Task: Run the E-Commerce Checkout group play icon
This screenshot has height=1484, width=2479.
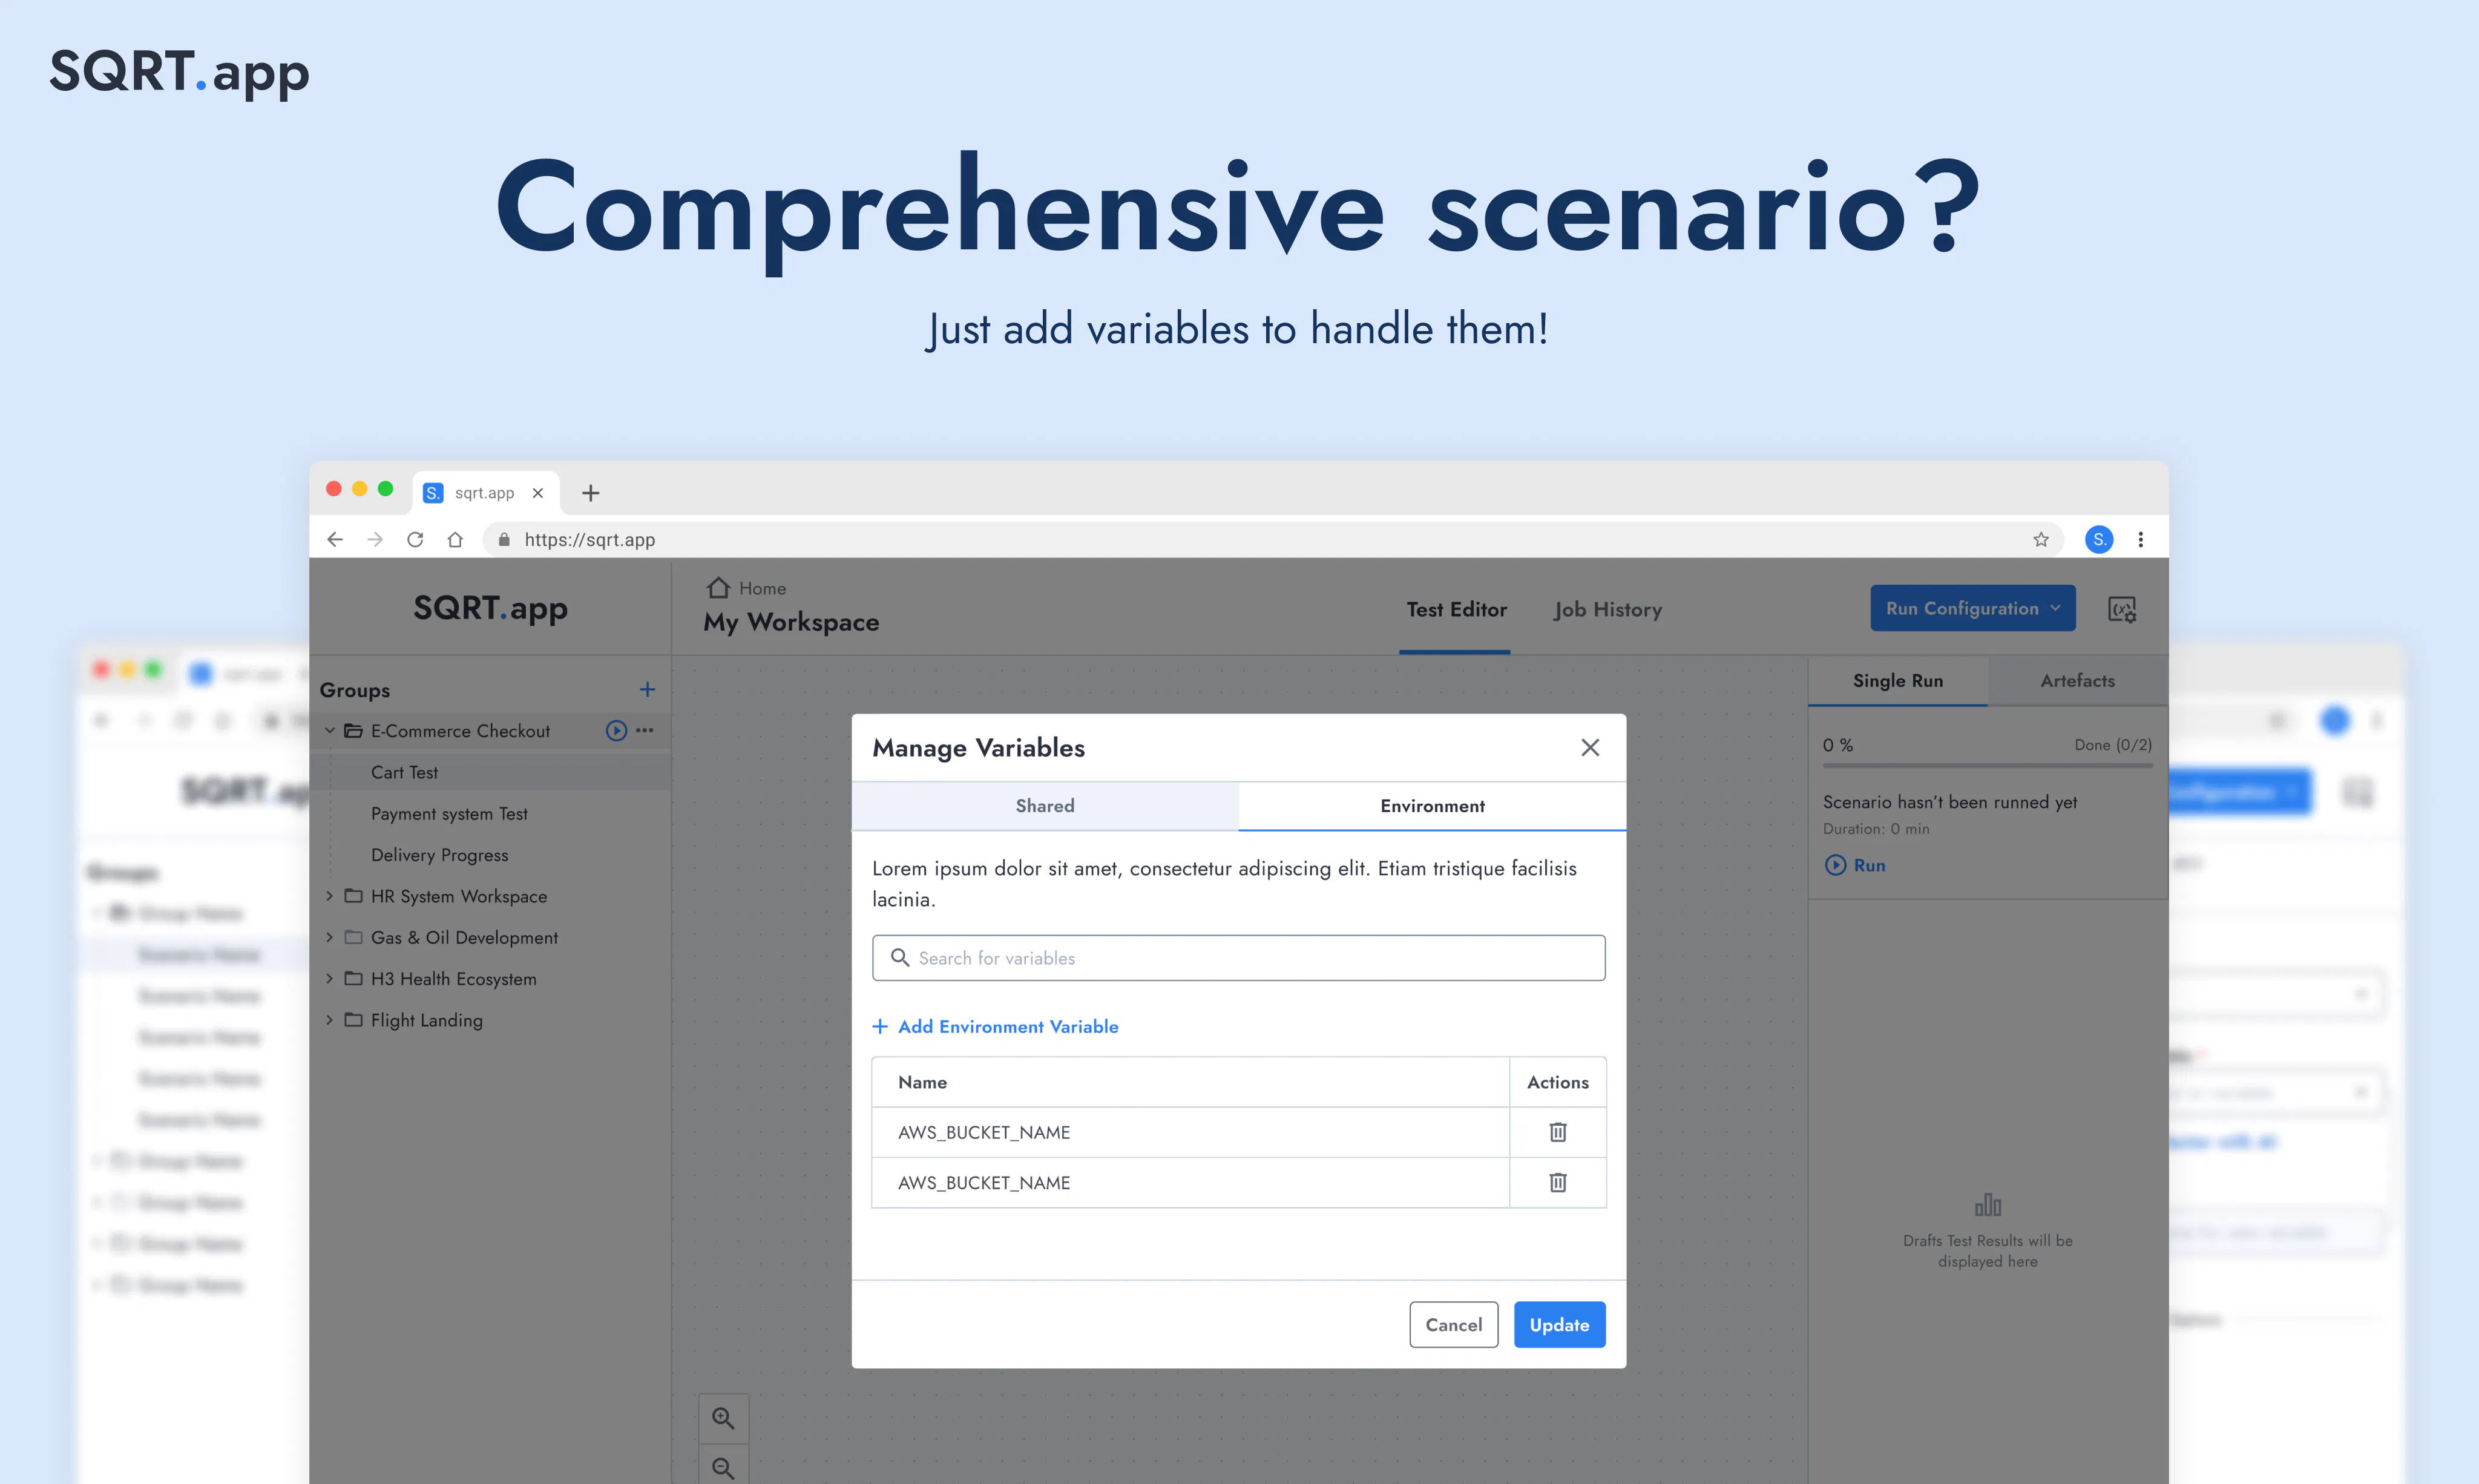Action: (616, 731)
